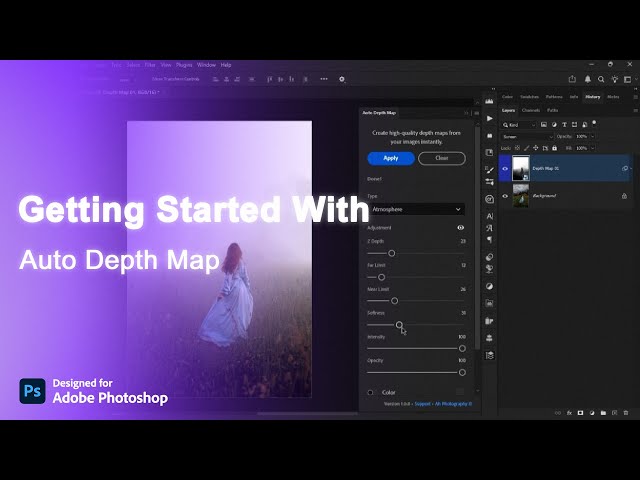The width and height of the screenshot is (640, 480).
Task: Open the Plugins menu
Action: pyautogui.click(x=184, y=65)
